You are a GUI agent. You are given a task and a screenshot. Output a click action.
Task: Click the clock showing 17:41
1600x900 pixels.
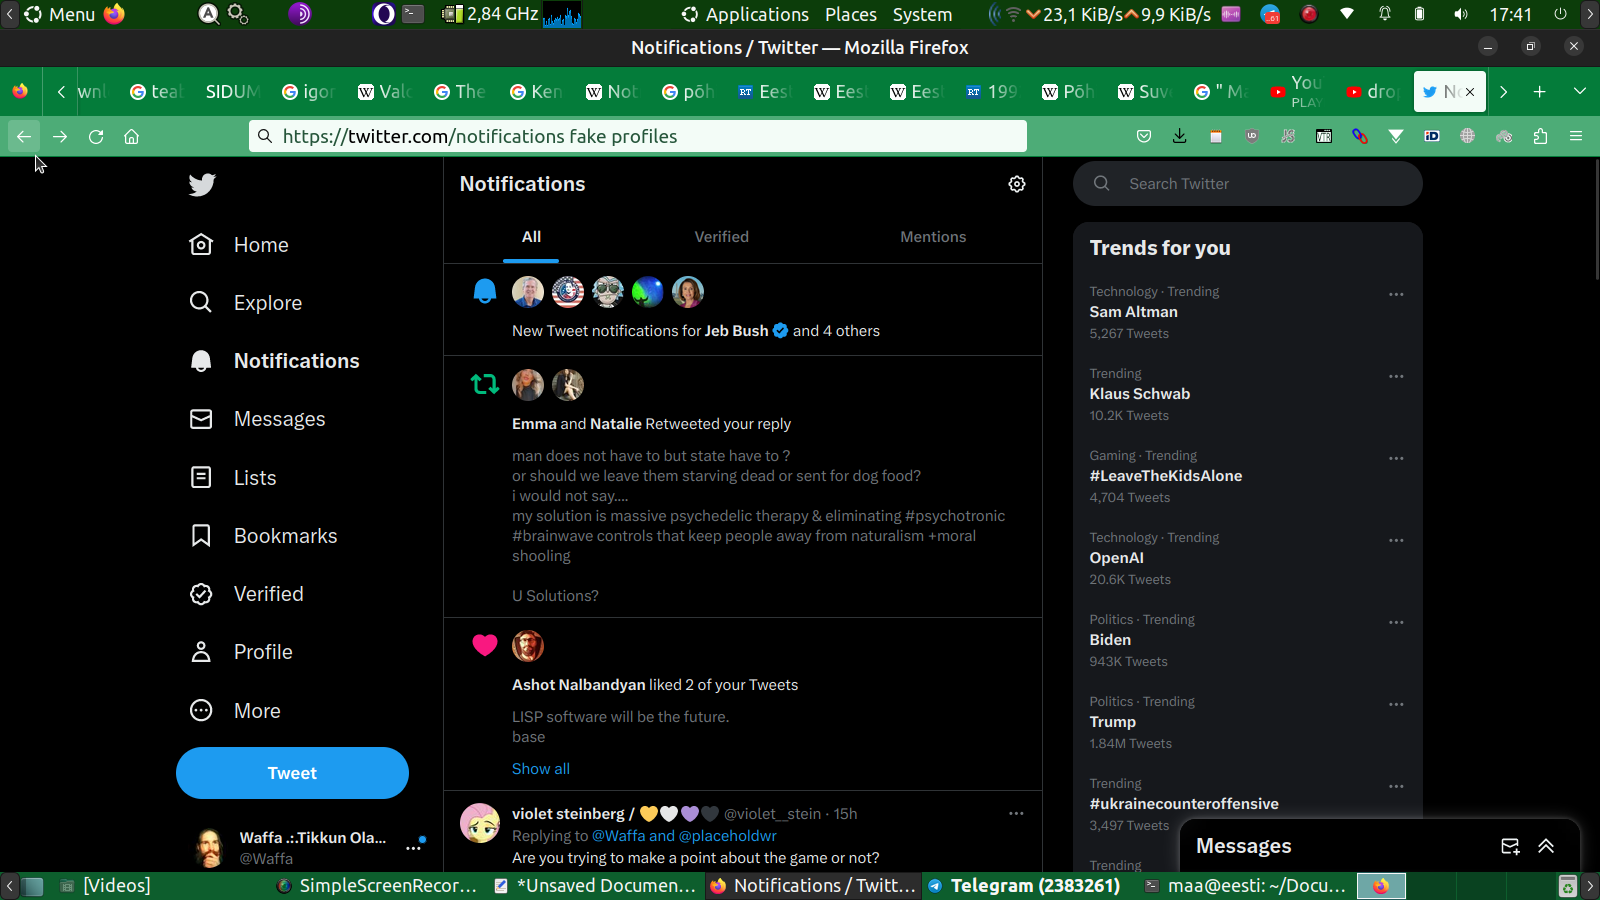pyautogui.click(x=1511, y=14)
